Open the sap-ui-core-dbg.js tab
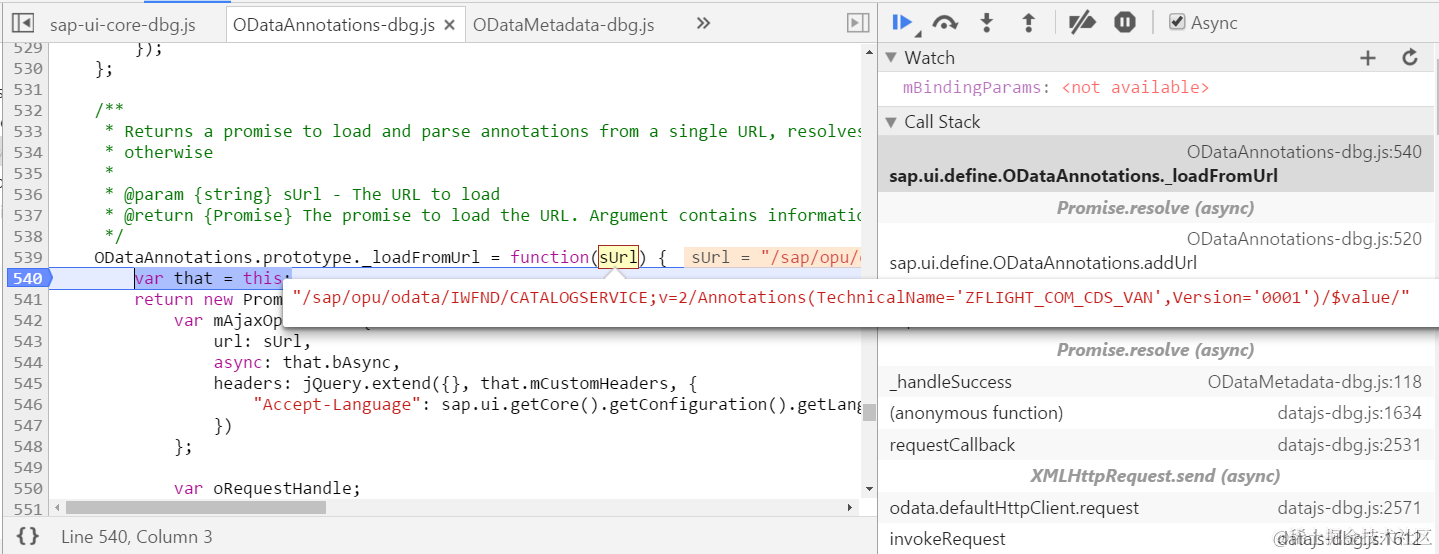The image size is (1439, 554). pyautogui.click(x=123, y=24)
